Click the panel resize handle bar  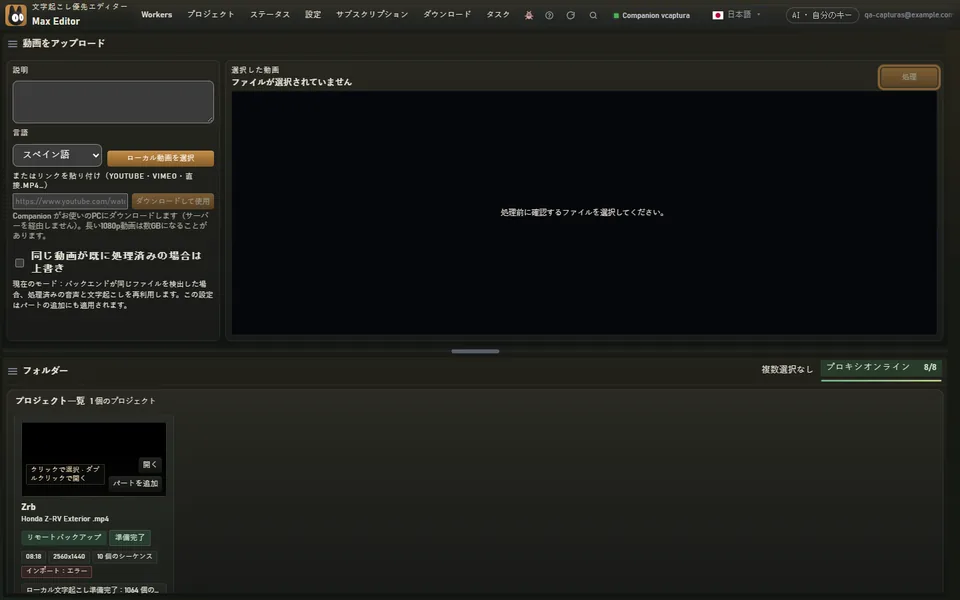coord(475,351)
